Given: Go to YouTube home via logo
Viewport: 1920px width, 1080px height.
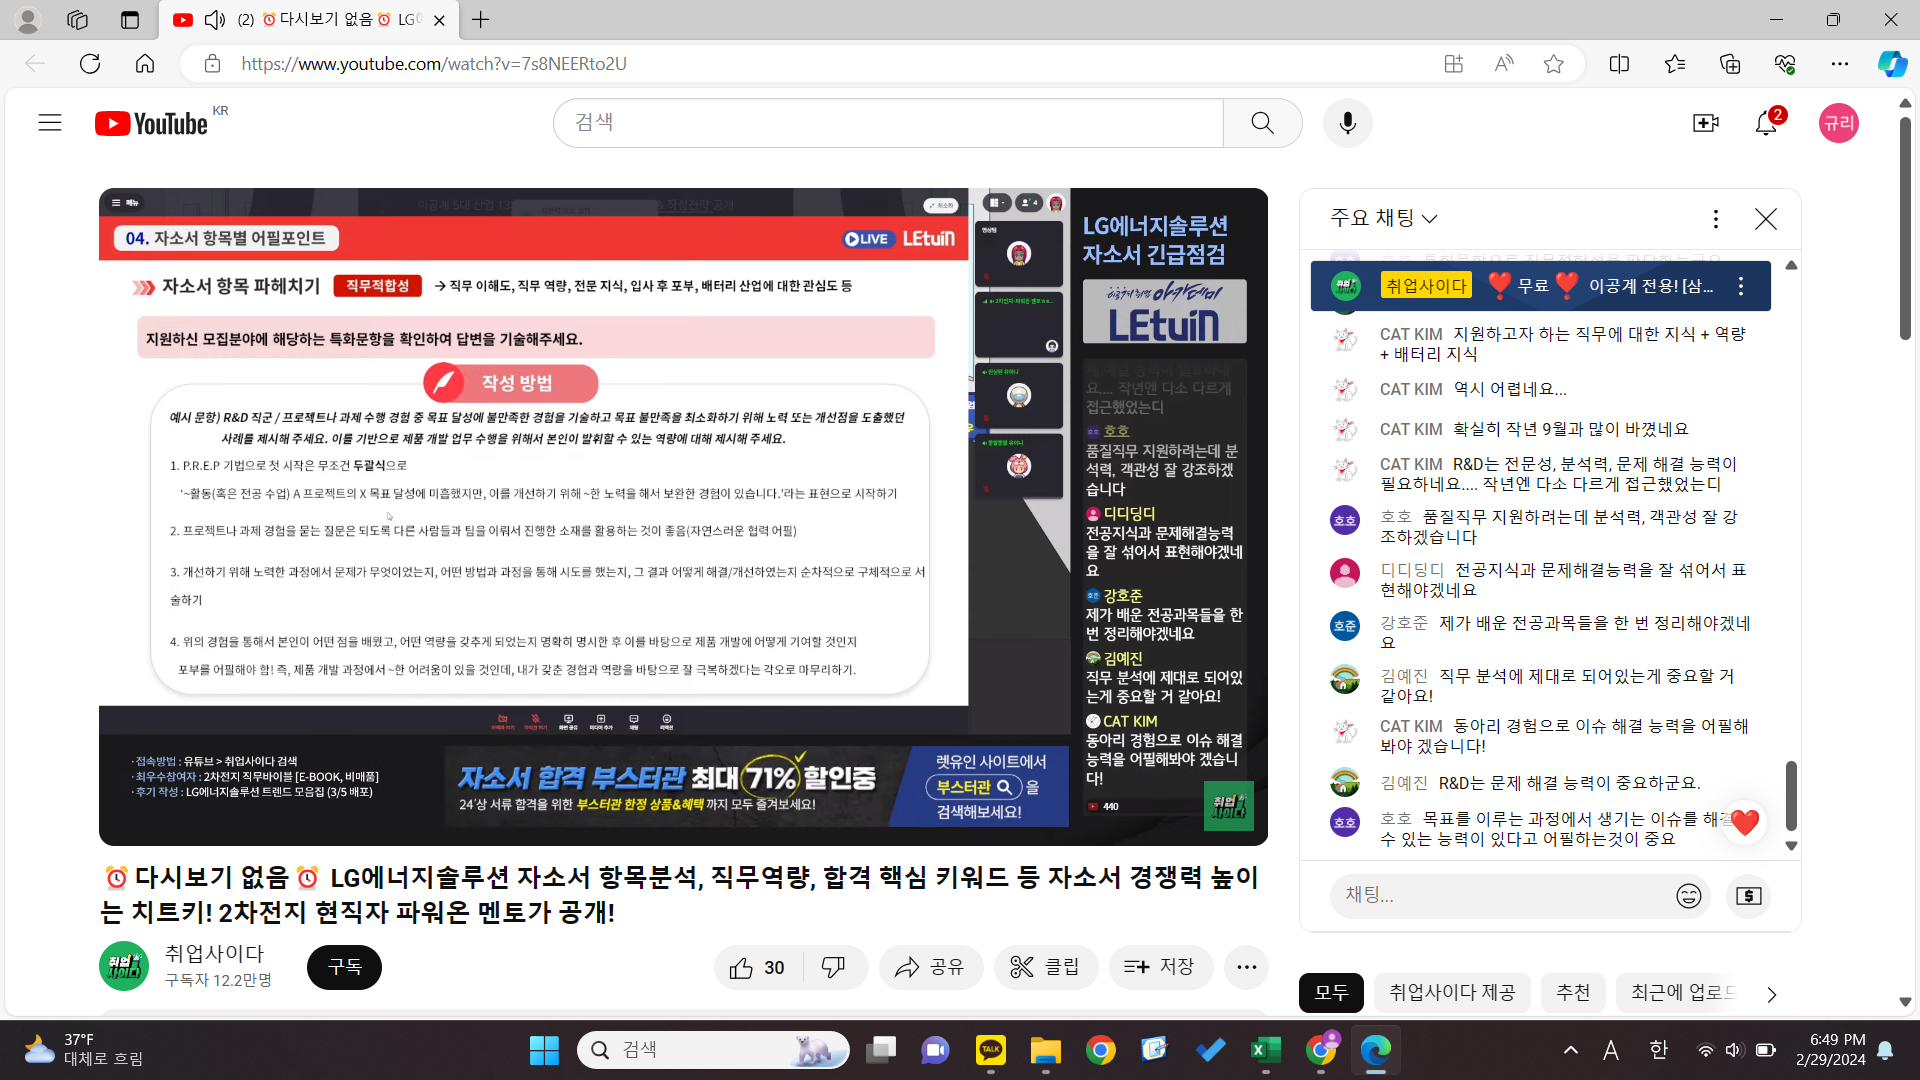Looking at the screenshot, I should pos(152,123).
